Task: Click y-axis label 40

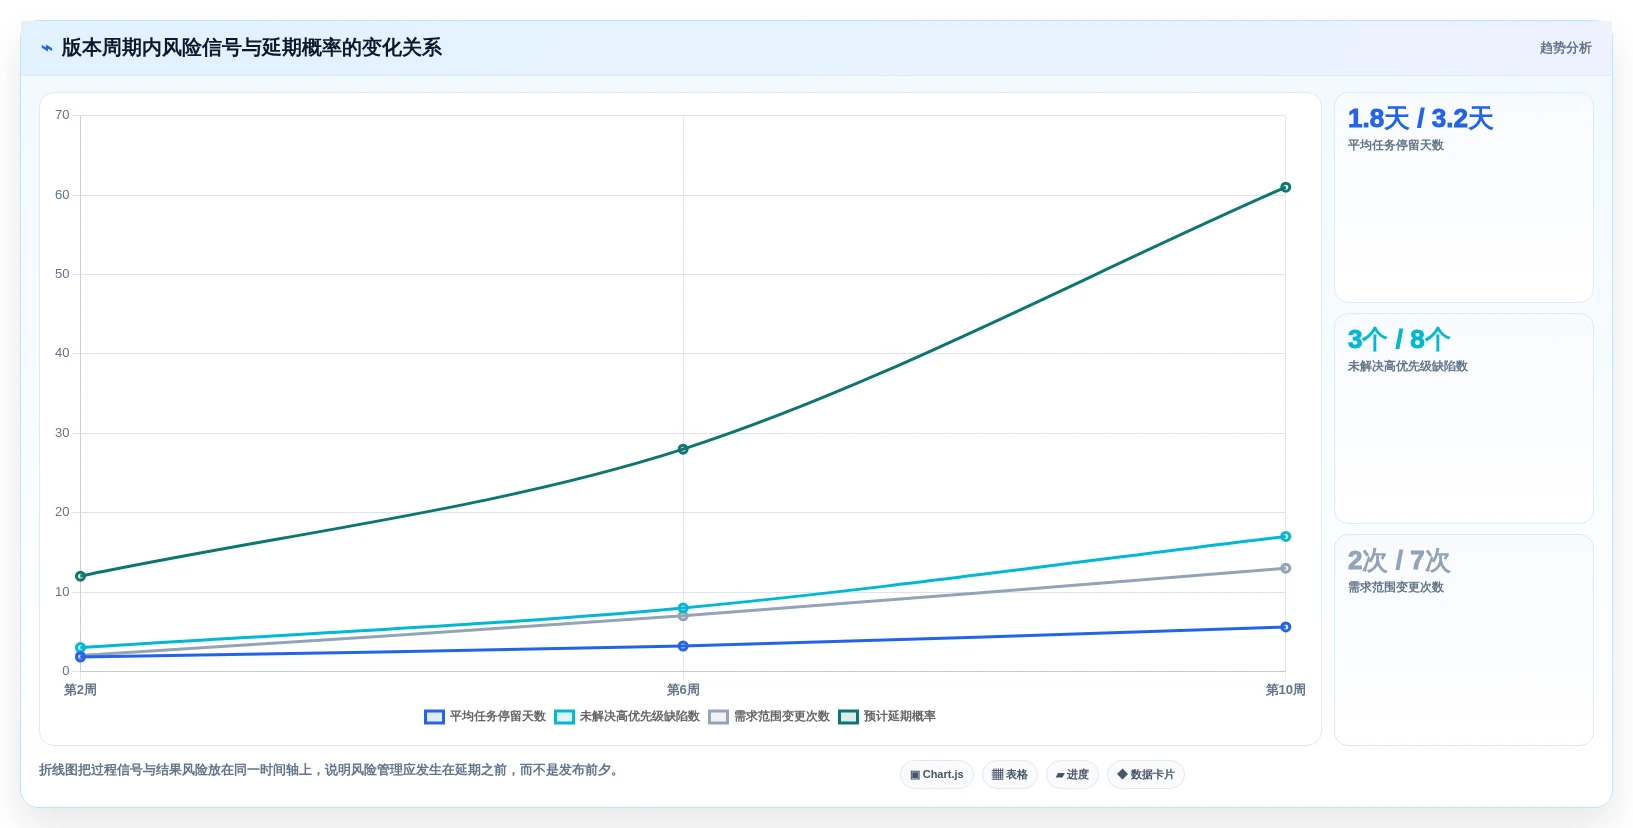Action: [x=62, y=353]
